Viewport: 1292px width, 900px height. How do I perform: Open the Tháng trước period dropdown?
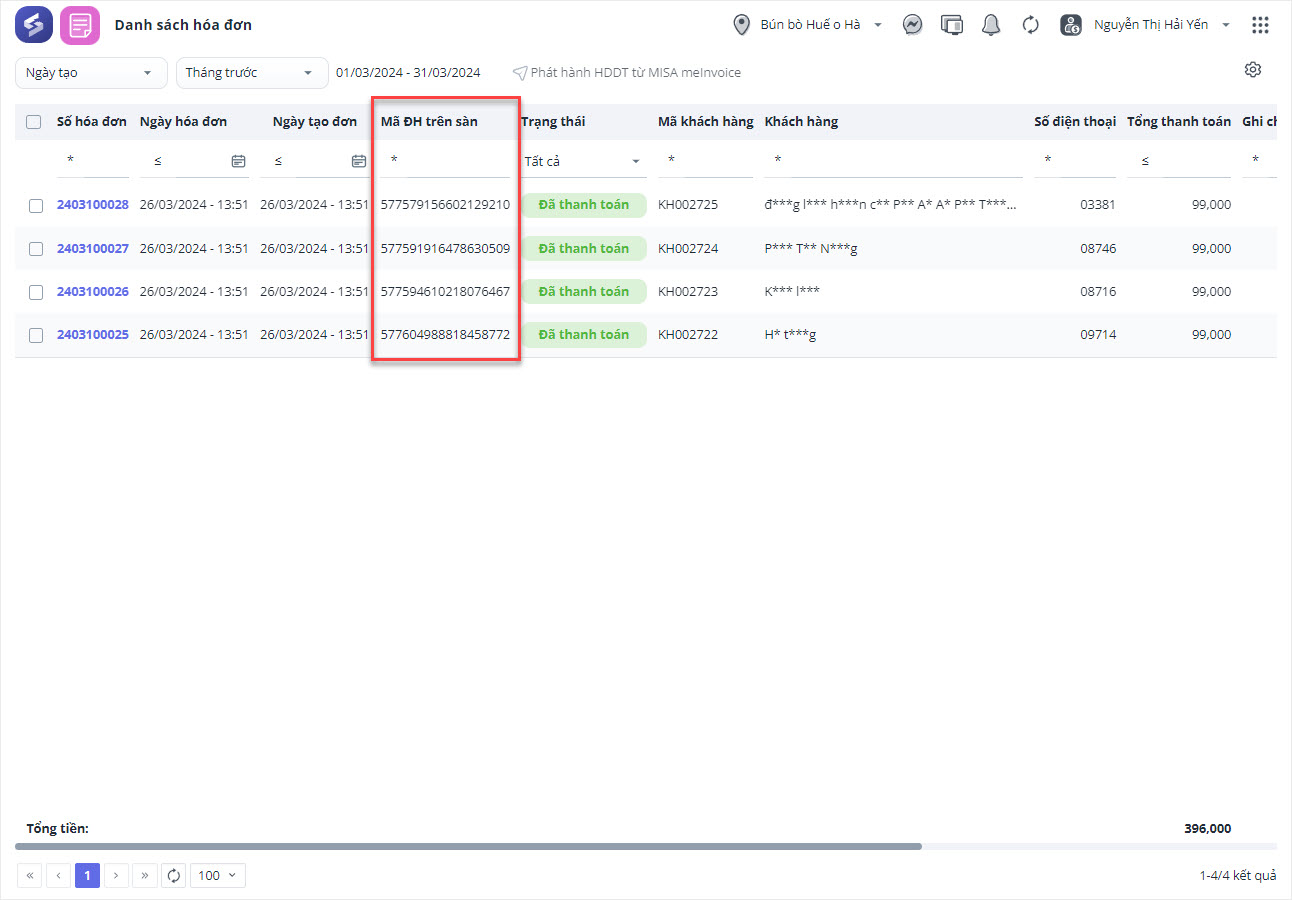point(252,73)
